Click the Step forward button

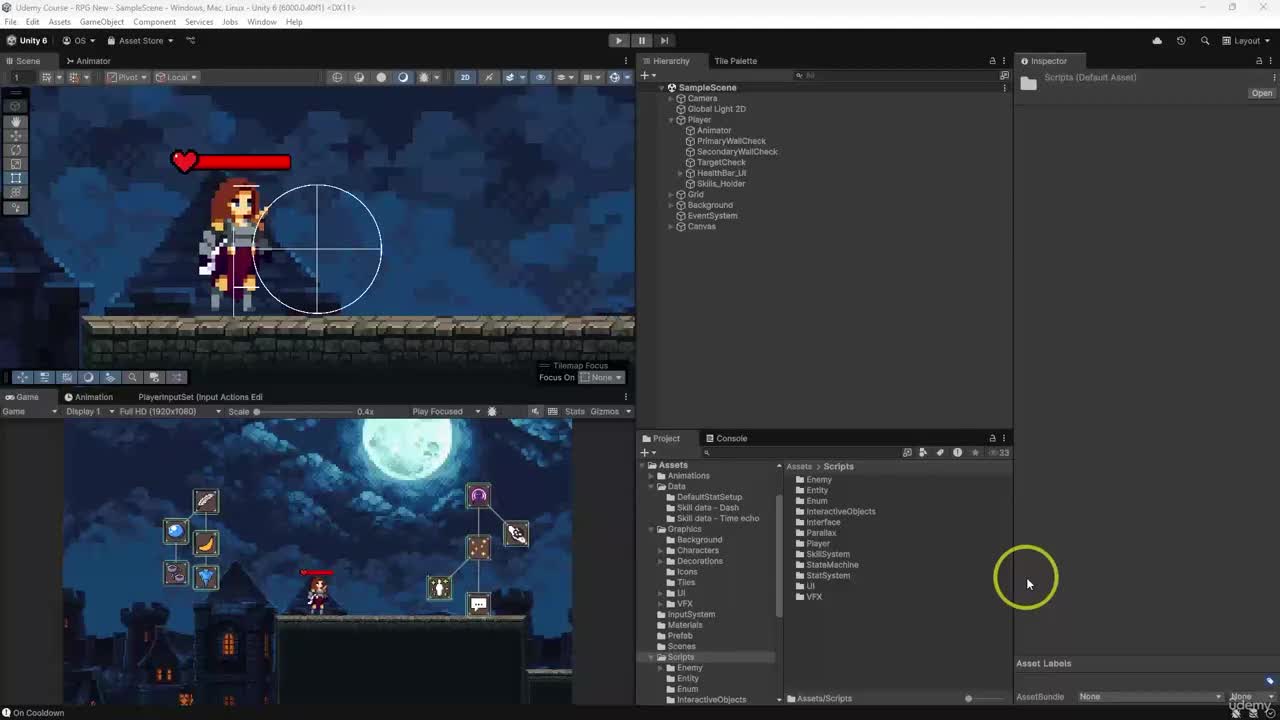coord(664,40)
